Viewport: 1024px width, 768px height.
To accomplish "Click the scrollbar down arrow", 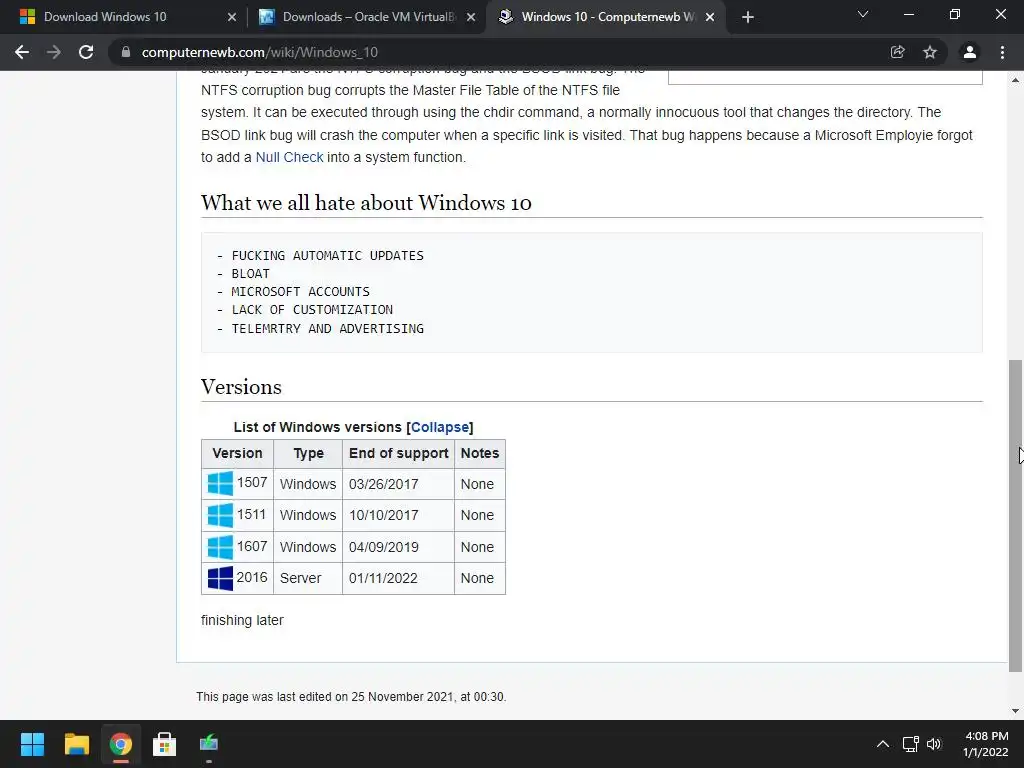I will point(1015,711).
